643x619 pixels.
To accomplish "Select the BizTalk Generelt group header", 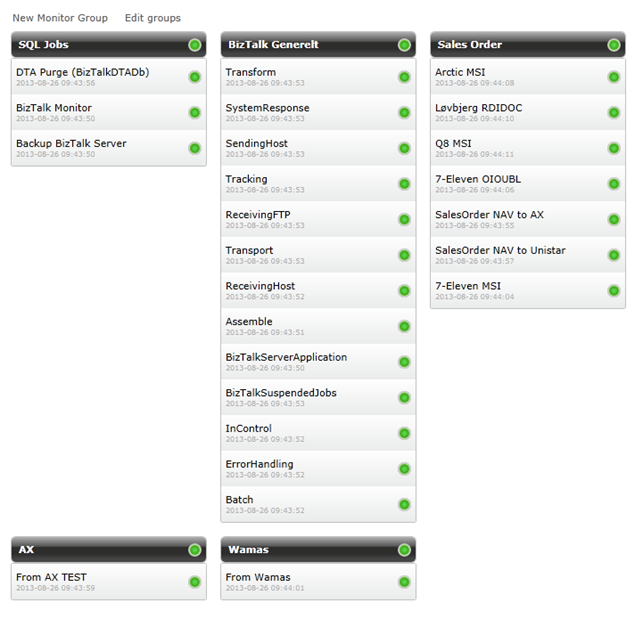I will (300, 45).
